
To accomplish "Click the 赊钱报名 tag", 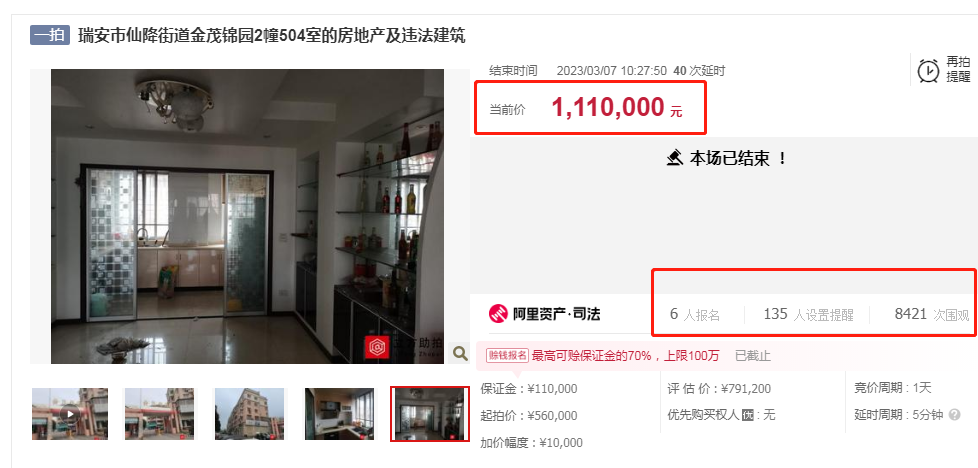I will tap(508, 356).
